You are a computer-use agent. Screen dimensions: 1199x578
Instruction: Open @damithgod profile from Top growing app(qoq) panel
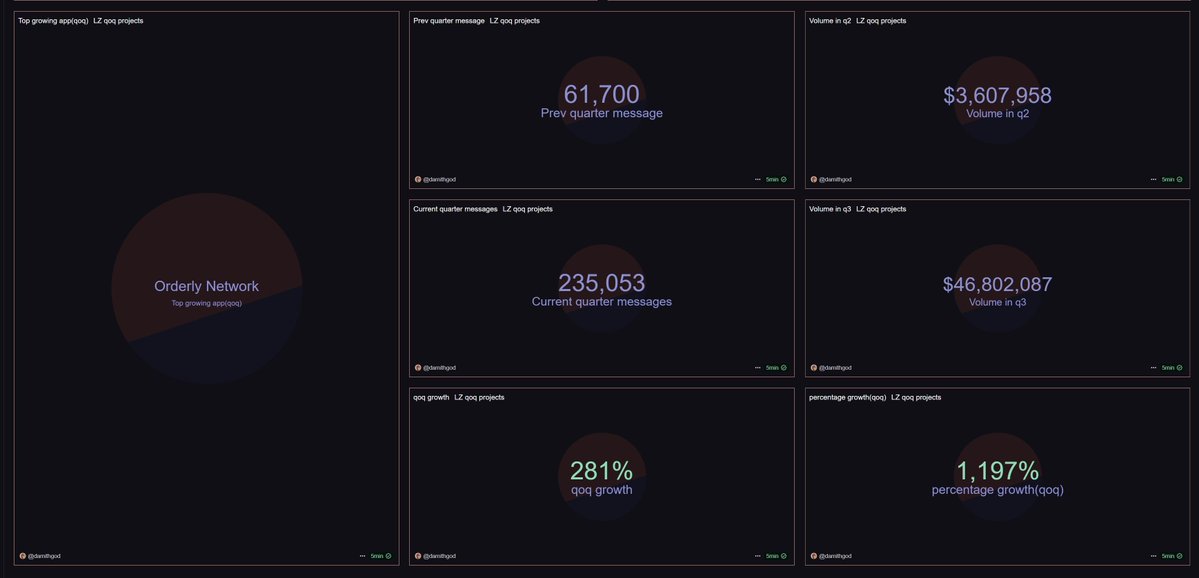click(44, 556)
